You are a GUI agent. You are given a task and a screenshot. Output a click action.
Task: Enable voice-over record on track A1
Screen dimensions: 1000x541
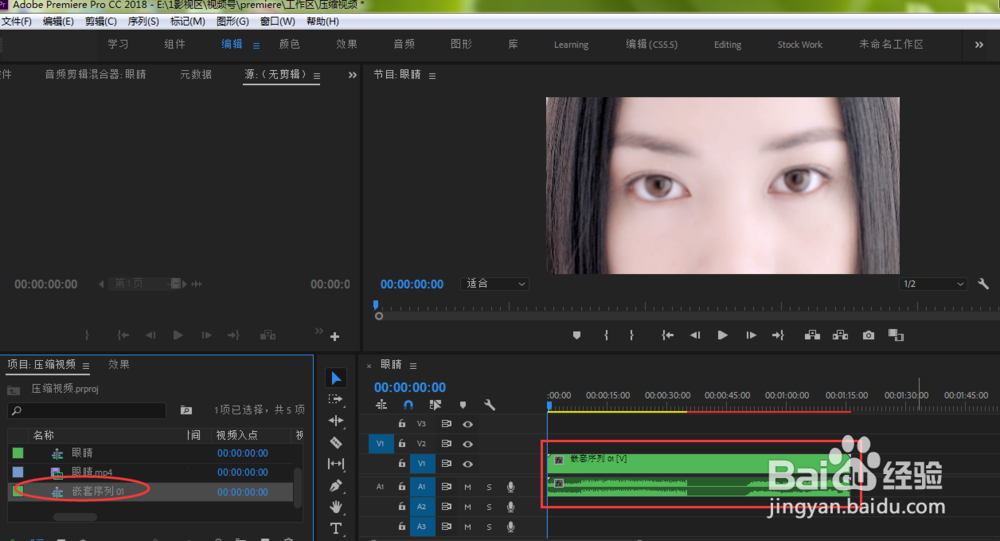click(x=510, y=487)
